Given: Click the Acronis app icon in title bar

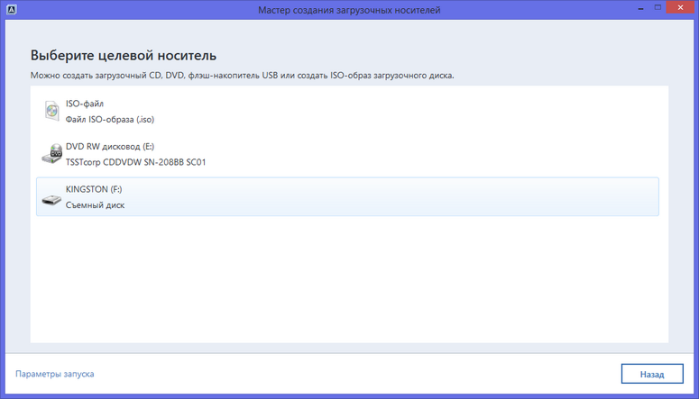Looking at the screenshot, I should pos(12,9).
